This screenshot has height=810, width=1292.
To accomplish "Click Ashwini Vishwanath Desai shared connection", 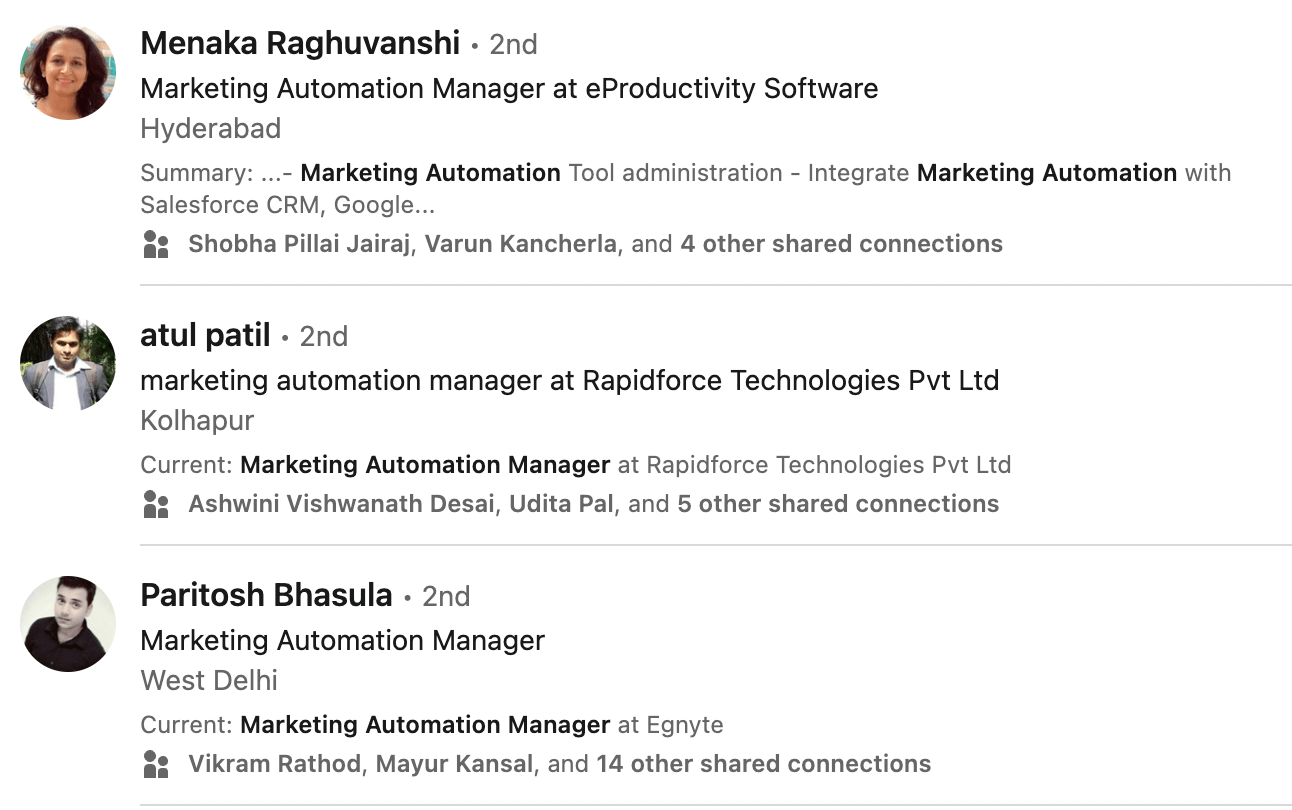I will click(x=341, y=504).
